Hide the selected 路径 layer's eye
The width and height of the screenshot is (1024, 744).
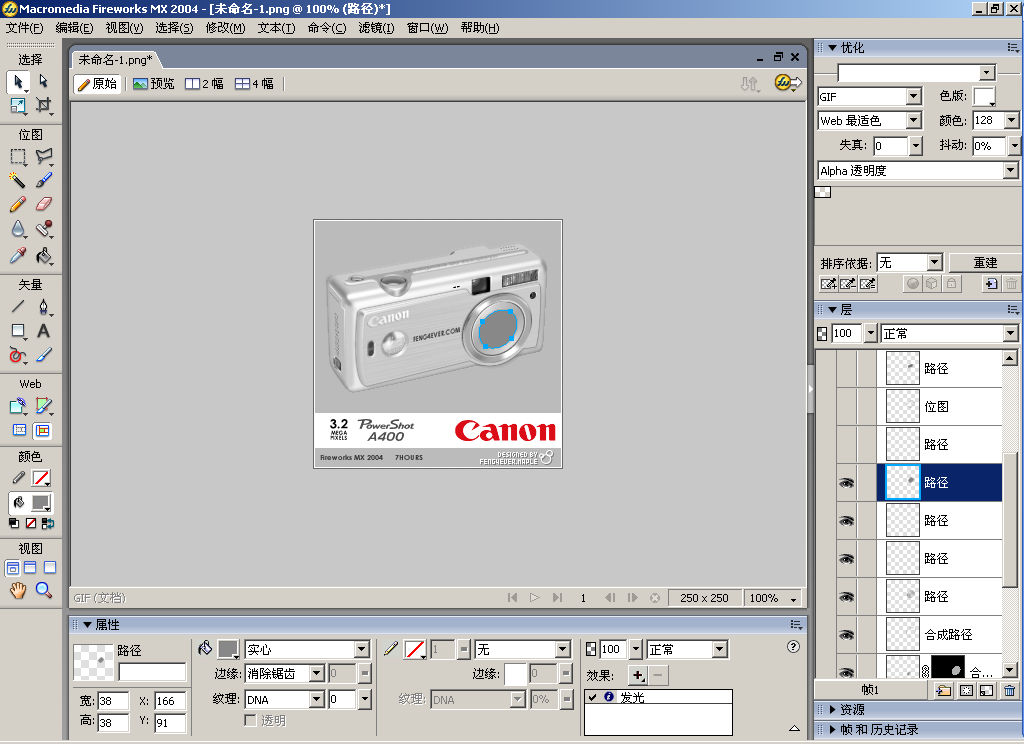[x=846, y=483]
